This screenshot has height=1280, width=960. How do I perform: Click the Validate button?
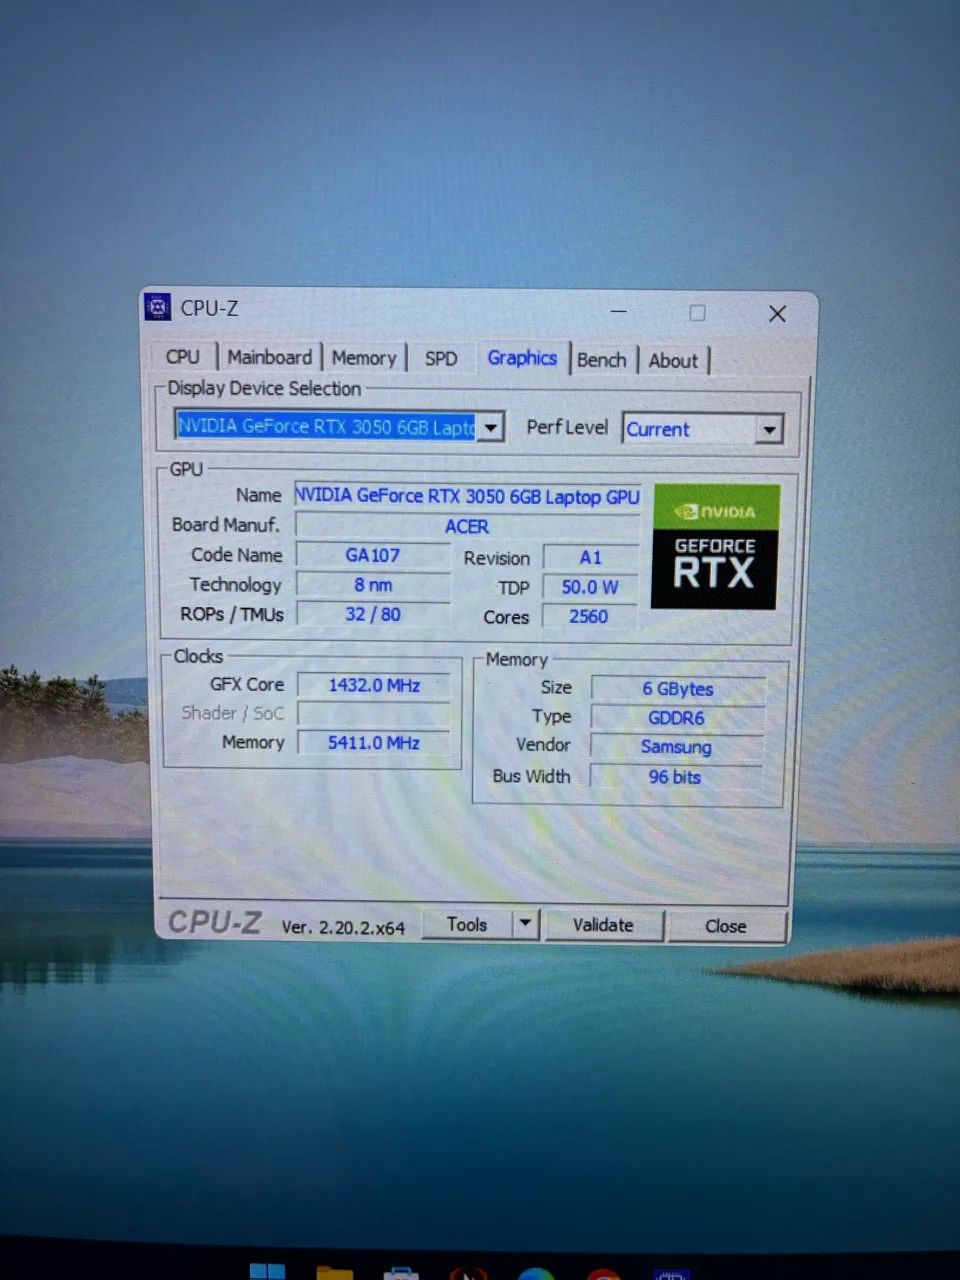click(603, 925)
